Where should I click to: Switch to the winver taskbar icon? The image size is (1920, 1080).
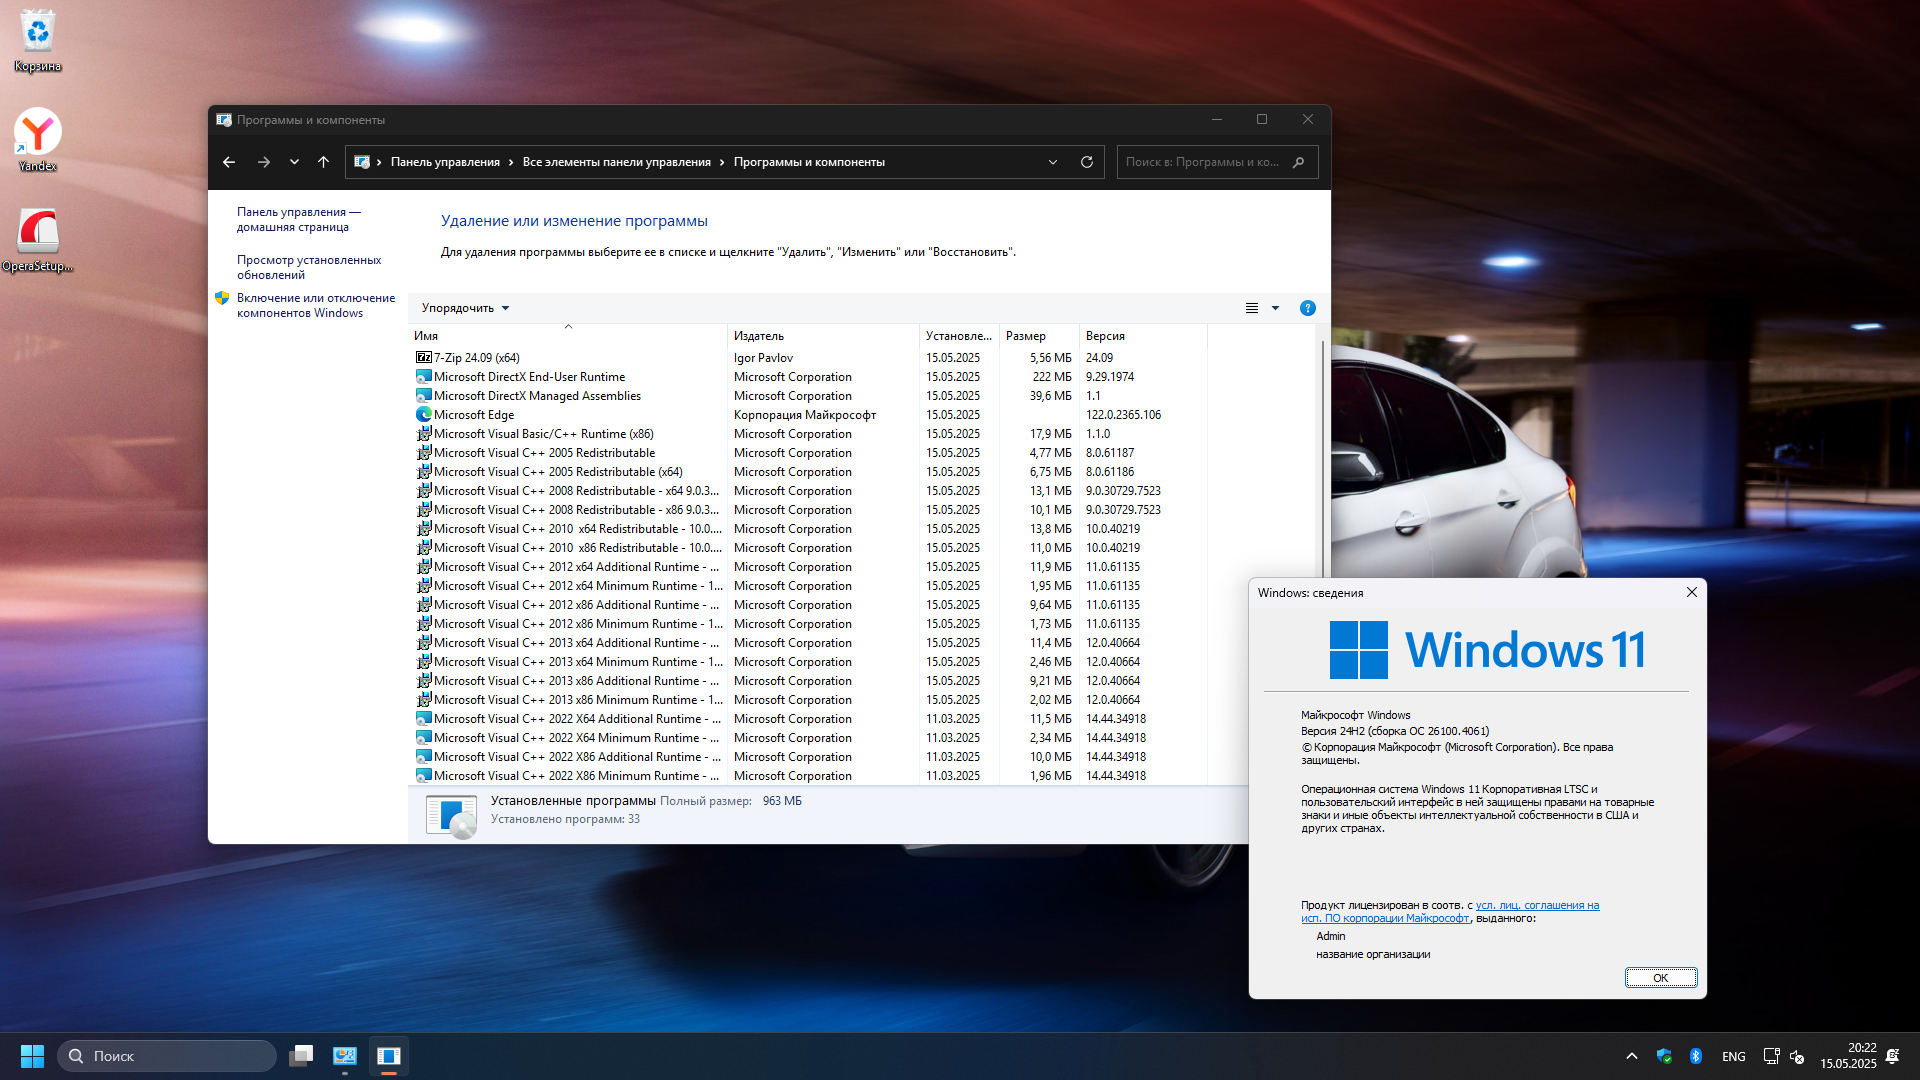pyautogui.click(x=389, y=1056)
